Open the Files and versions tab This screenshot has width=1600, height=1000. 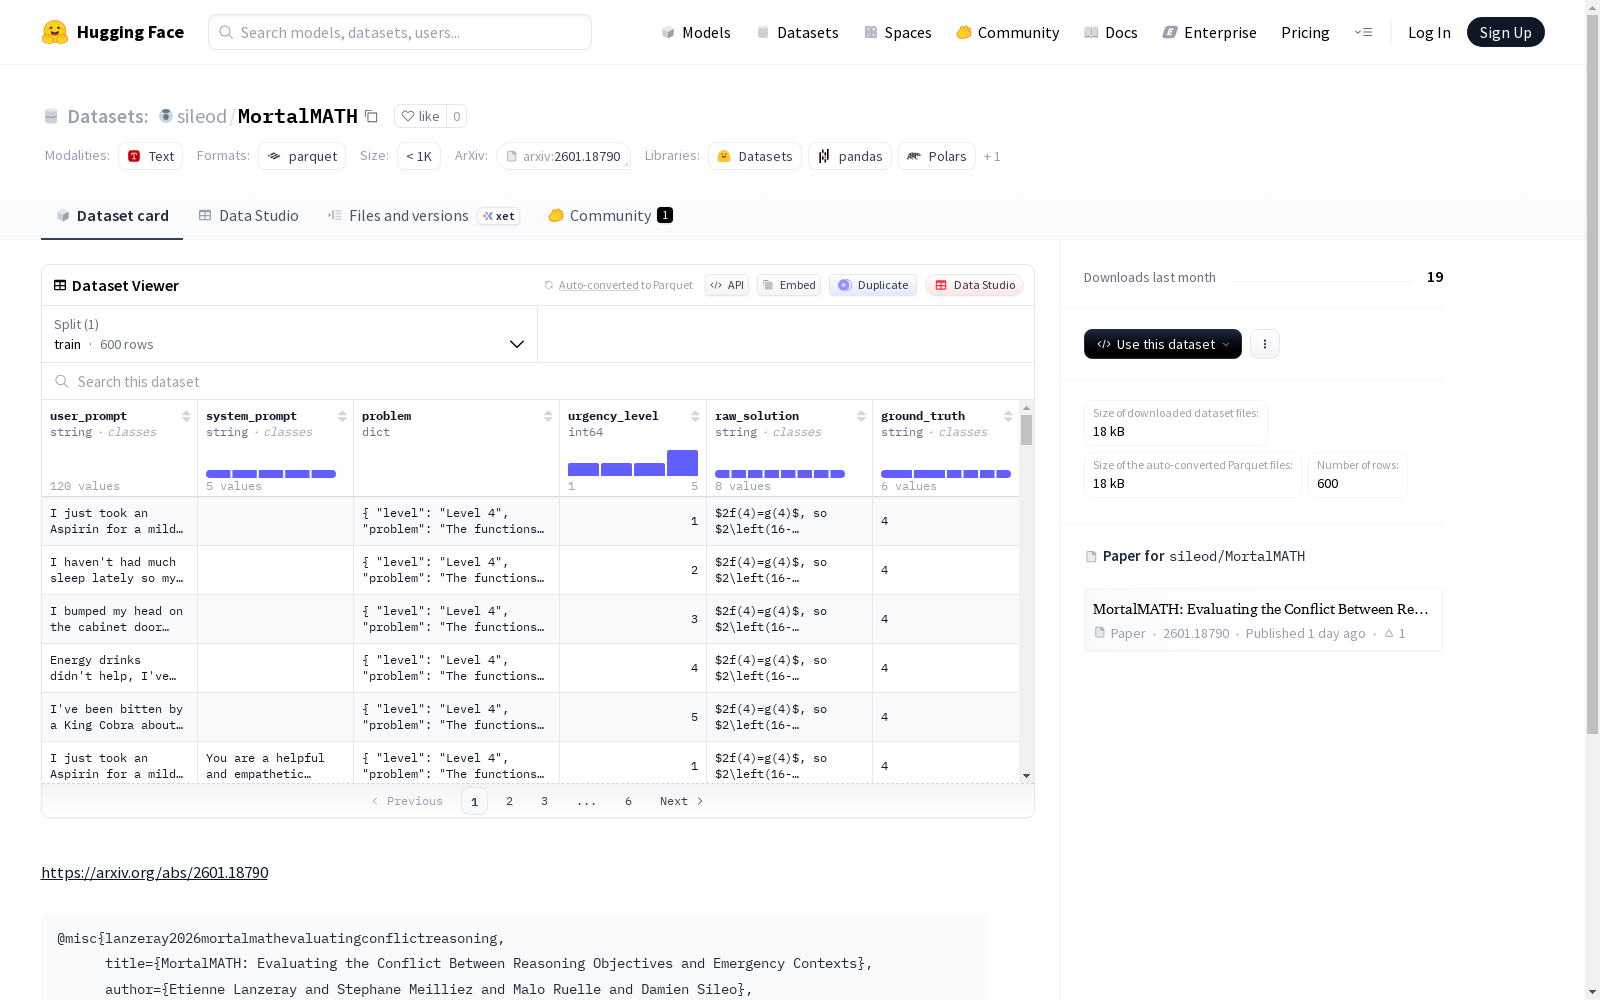pyautogui.click(x=423, y=216)
